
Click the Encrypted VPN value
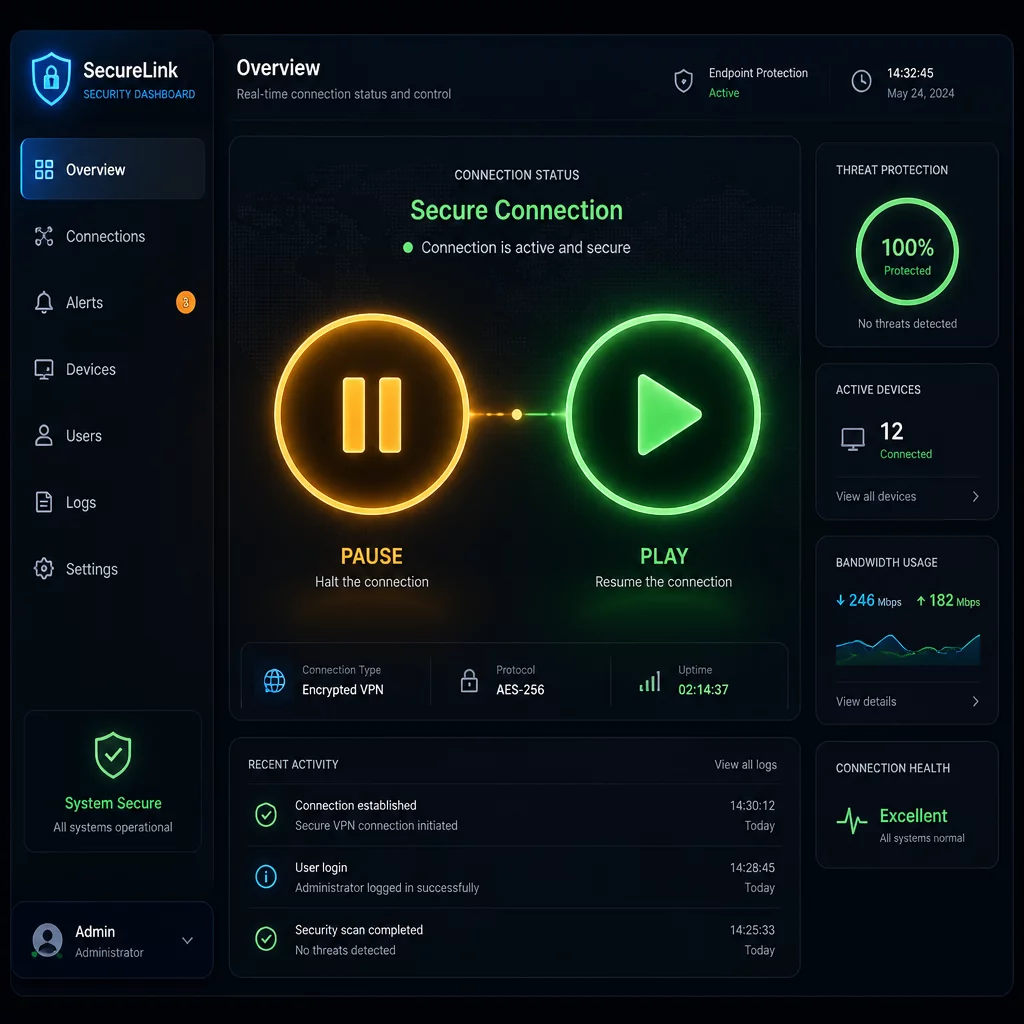[343, 690]
